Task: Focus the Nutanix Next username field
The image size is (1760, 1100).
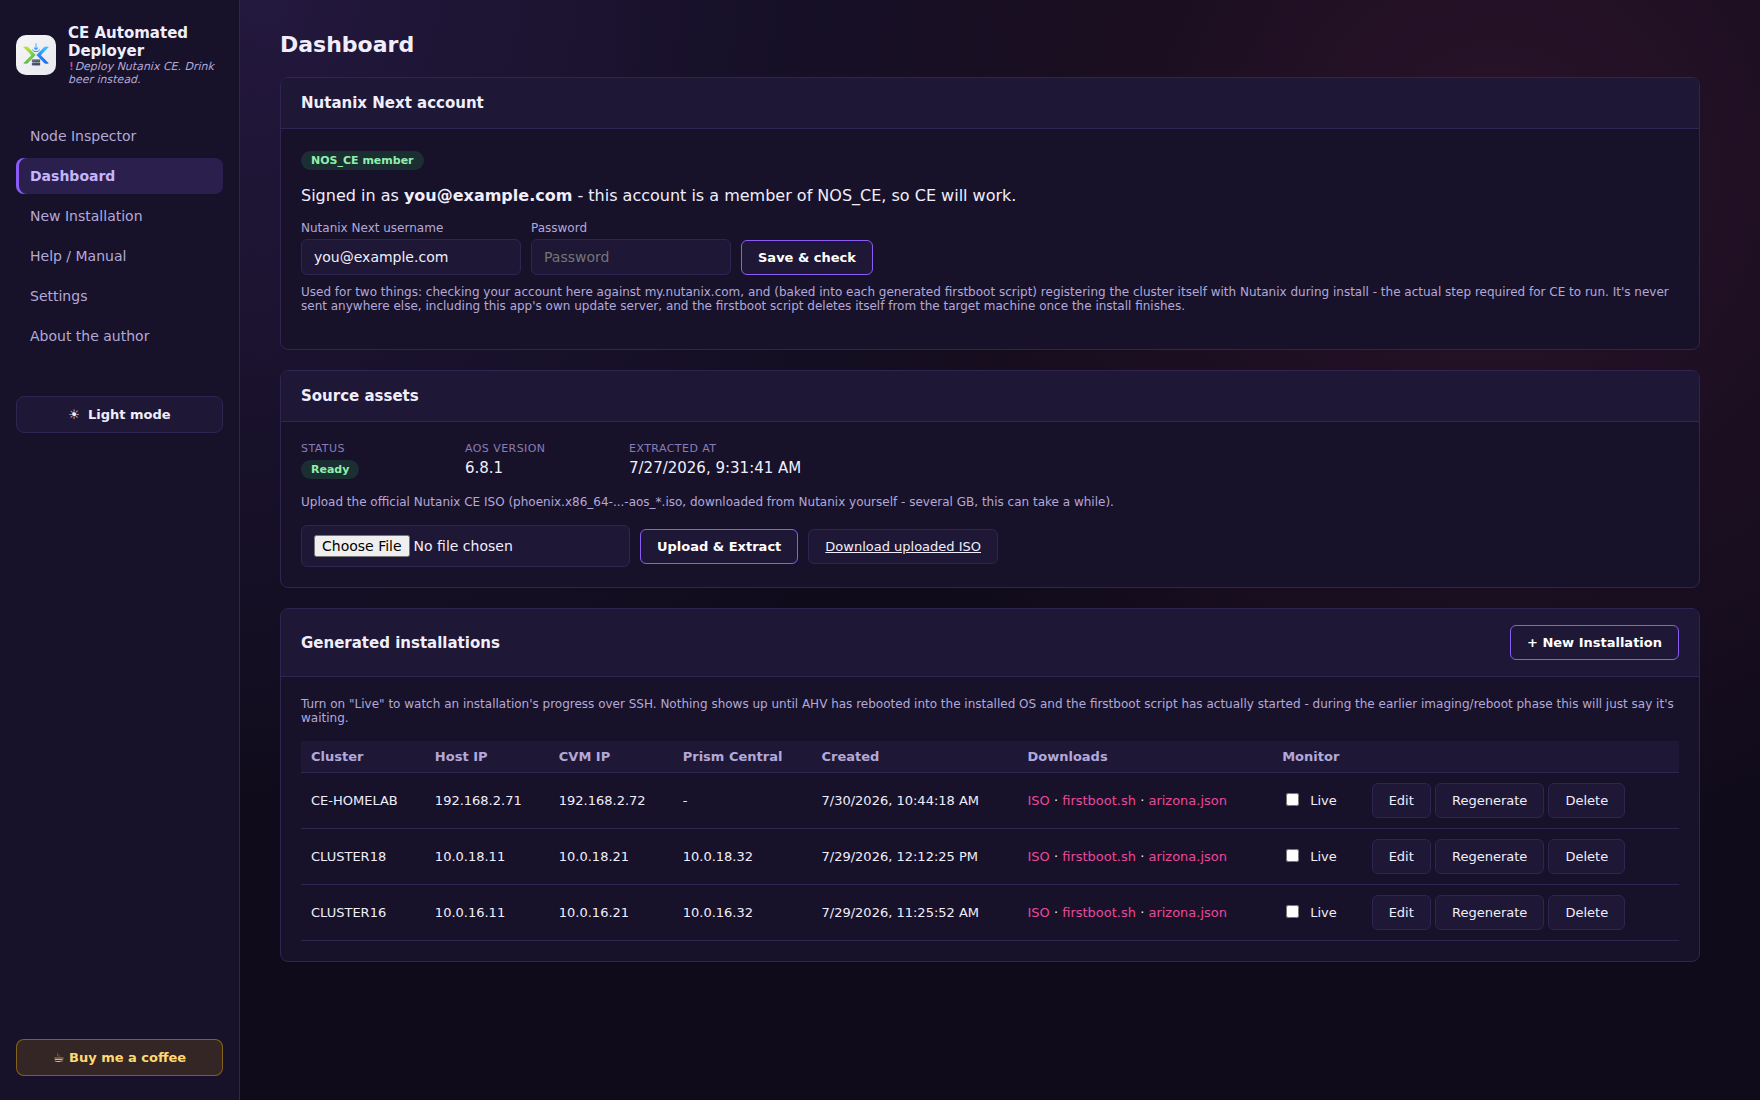Action: click(x=410, y=257)
